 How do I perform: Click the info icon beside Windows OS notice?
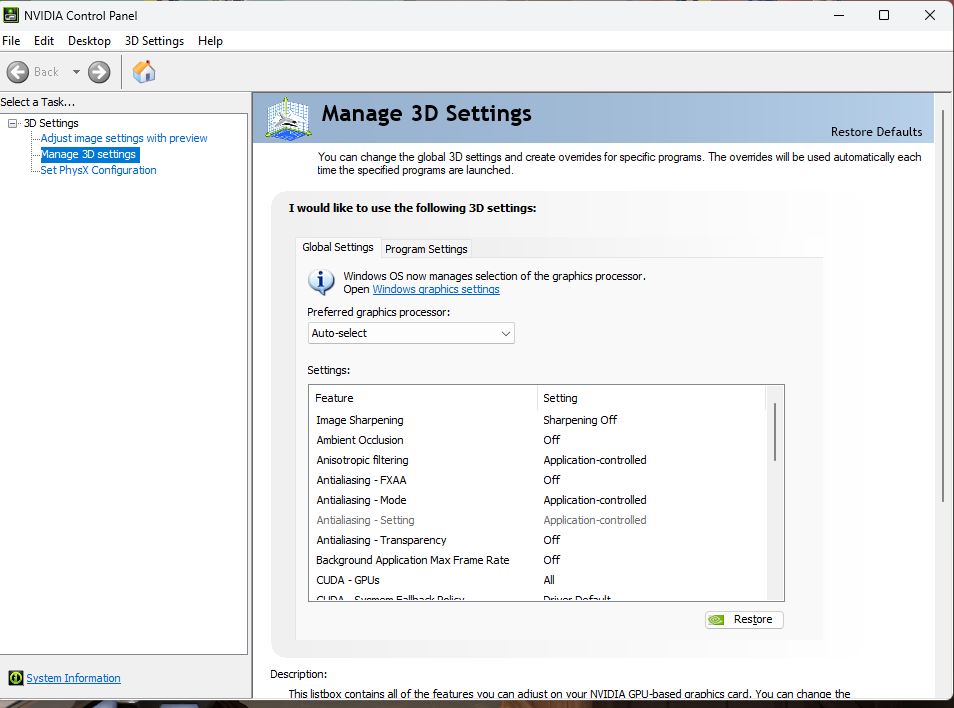coord(321,282)
